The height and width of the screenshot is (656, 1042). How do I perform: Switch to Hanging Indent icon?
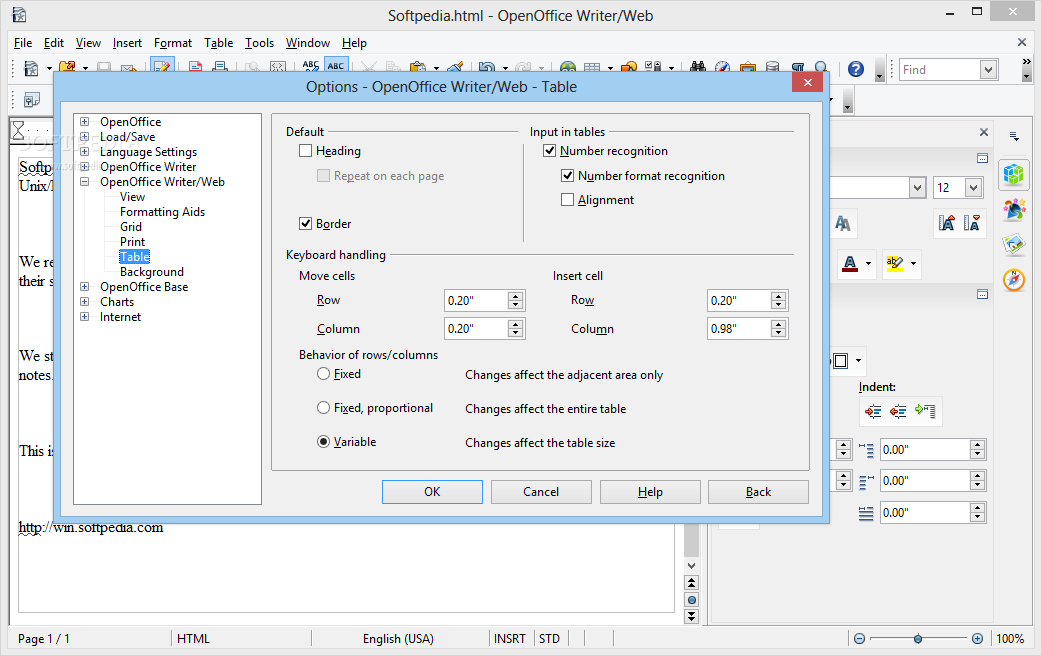coord(924,411)
